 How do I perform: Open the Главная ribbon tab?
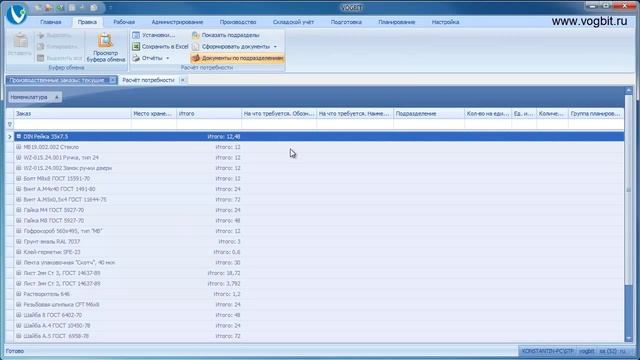(x=51, y=22)
